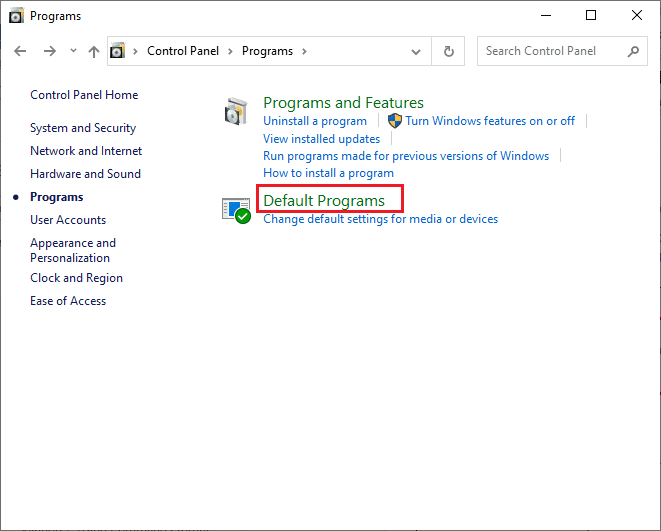This screenshot has width=661, height=531.
Task: Open Network and Internet category
Action: (x=86, y=151)
